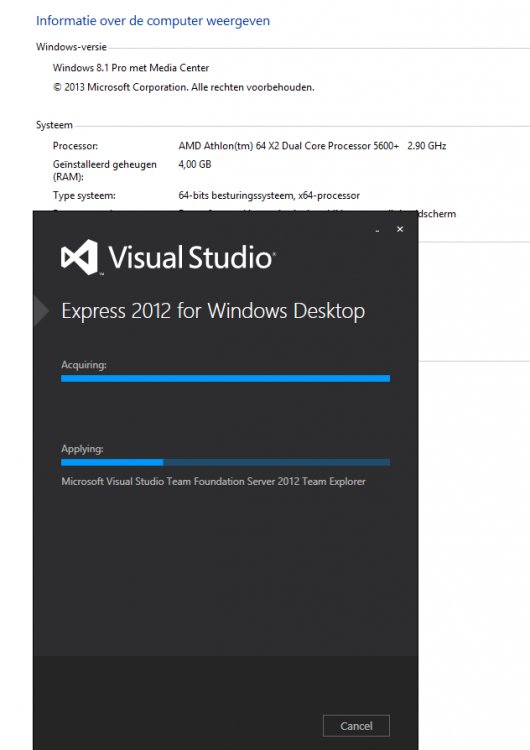Click the Team Foundation Server status text
This screenshot has width=530, height=750.
point(213,481)
